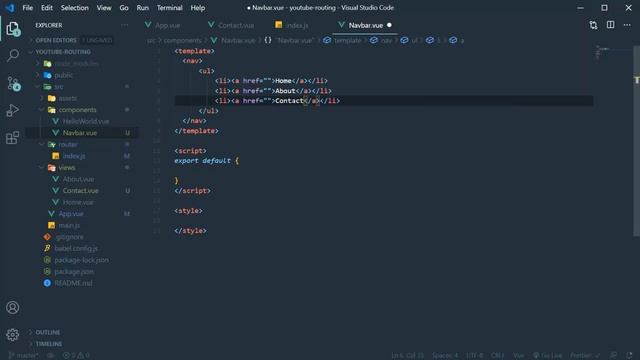The width and height of the screenshot is (640, 360).
Task: Expand the node_modules folder
Action: pos(77,64)
